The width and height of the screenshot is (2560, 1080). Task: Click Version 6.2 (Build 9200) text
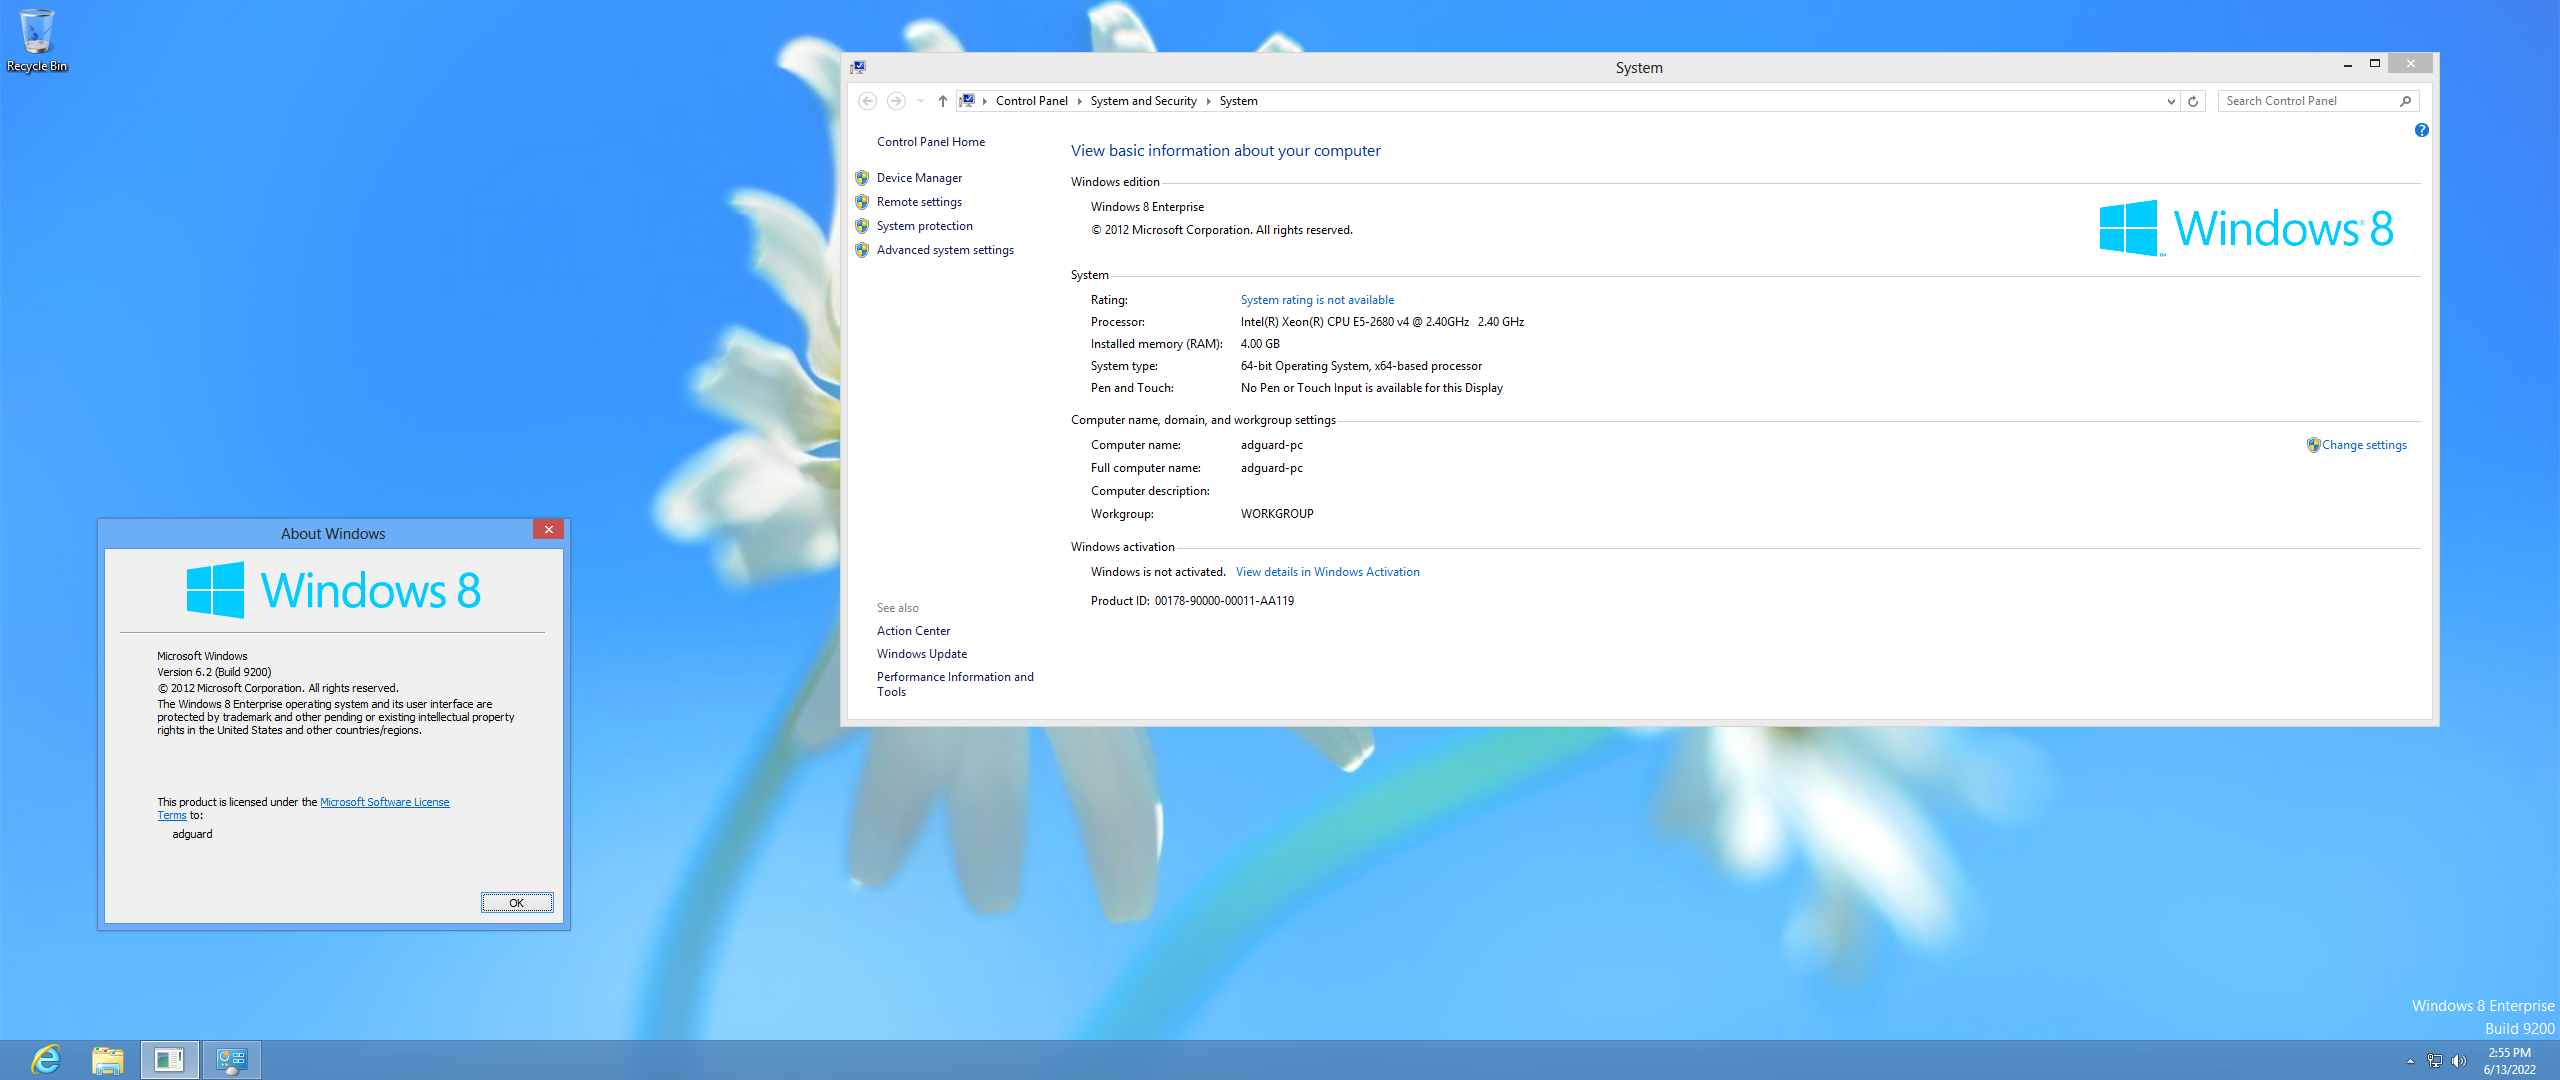click(214, 672)
